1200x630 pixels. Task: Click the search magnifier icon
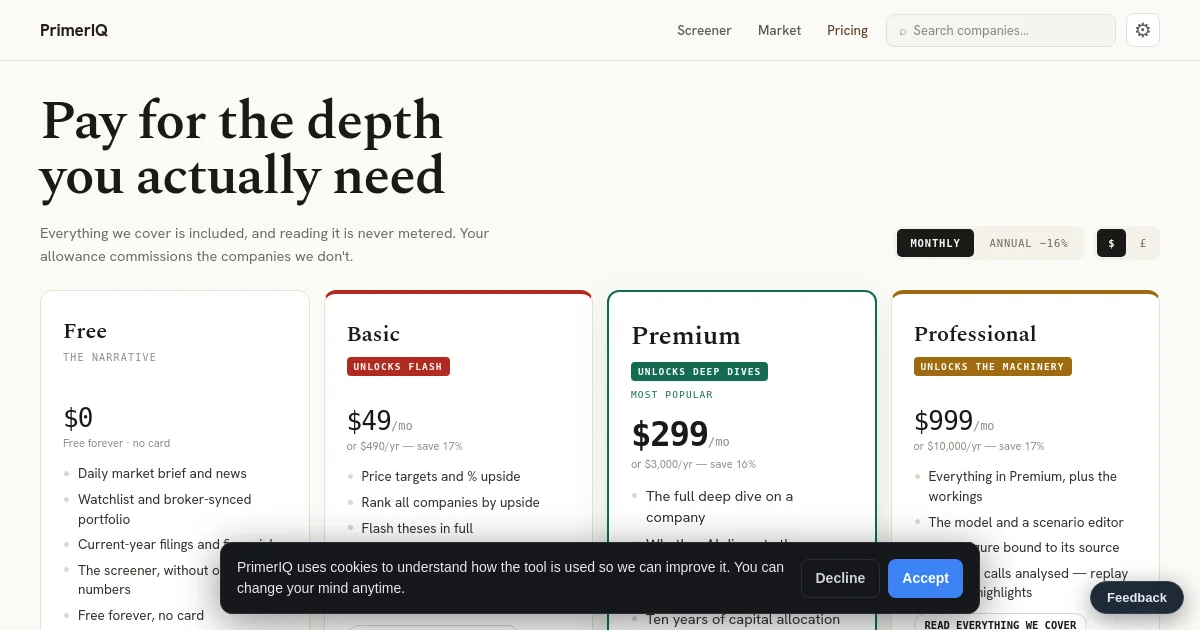coord(902,31)
